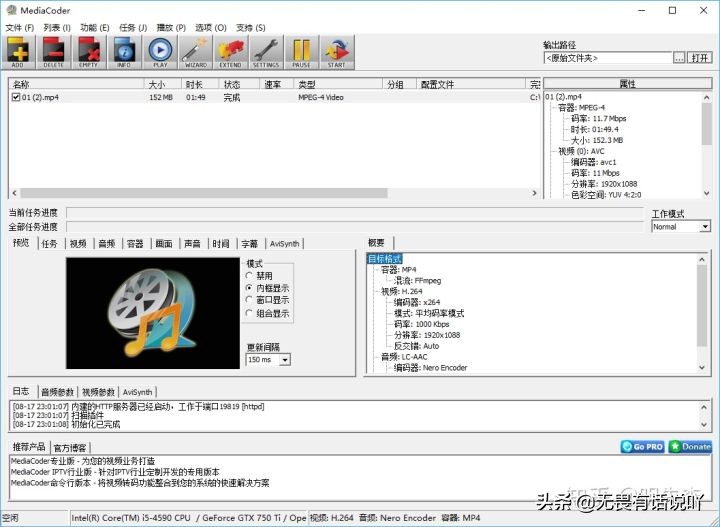The height and width of the screenshot is (527, 720).
Task: Click the Donate button
Action: (x=690, y=446)
